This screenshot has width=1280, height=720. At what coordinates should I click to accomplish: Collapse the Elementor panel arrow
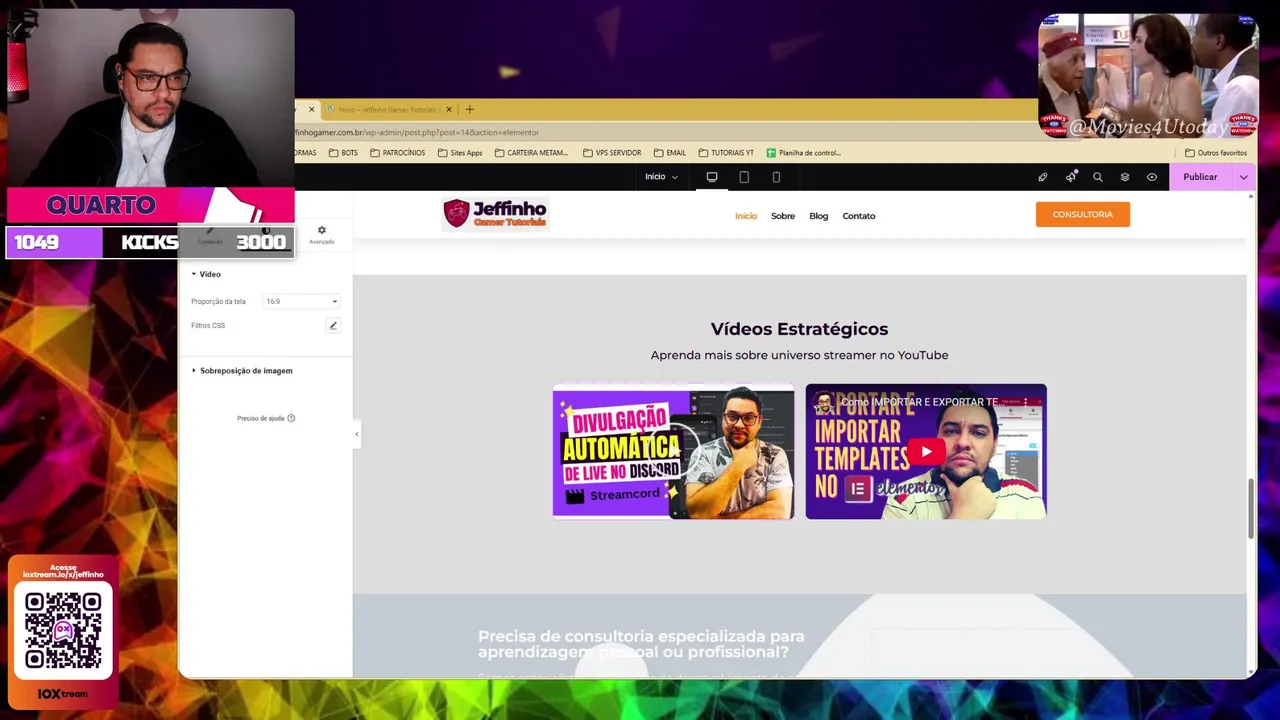356,433
